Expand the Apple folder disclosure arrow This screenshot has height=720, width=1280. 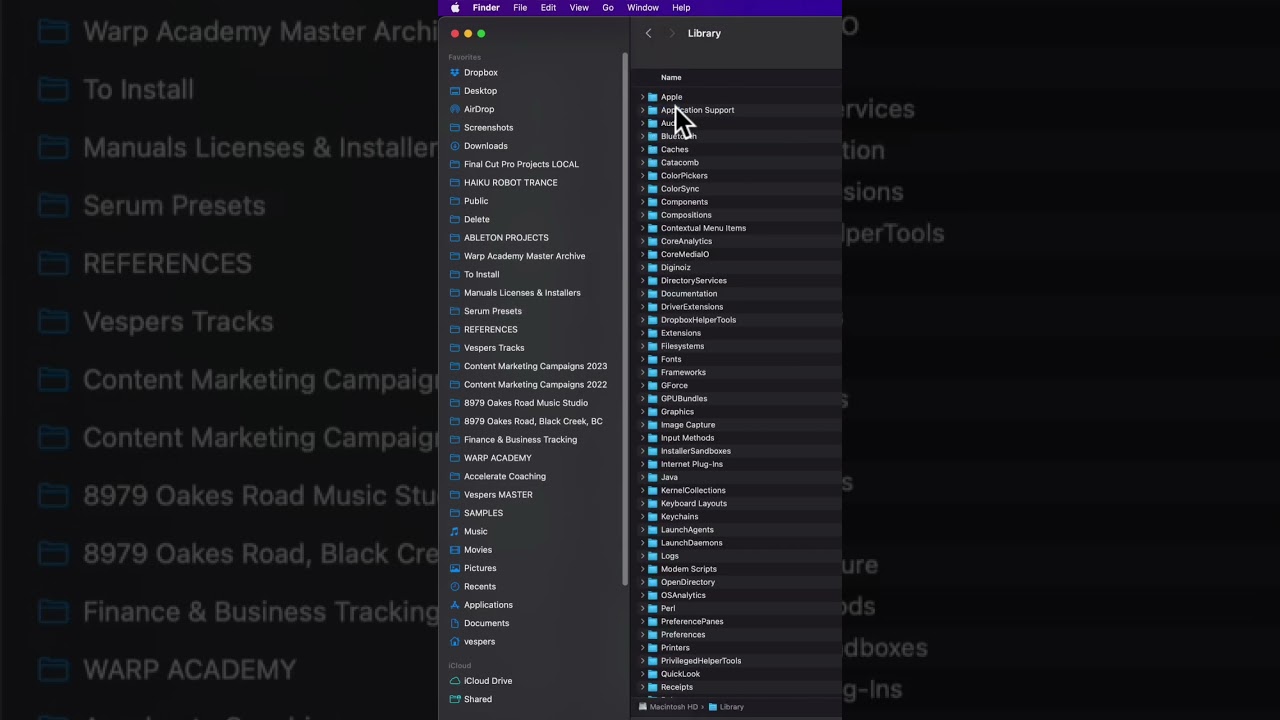(x=642, y=97)
